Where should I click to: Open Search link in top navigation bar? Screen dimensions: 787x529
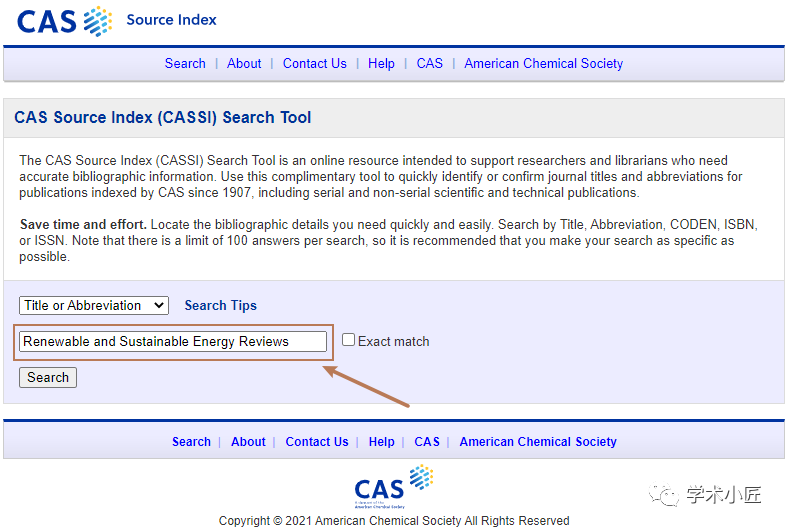(x=185, y=64)
